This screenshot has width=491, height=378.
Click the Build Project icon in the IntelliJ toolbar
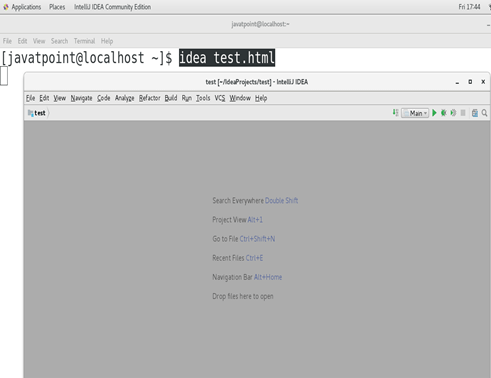pos(395,113)
